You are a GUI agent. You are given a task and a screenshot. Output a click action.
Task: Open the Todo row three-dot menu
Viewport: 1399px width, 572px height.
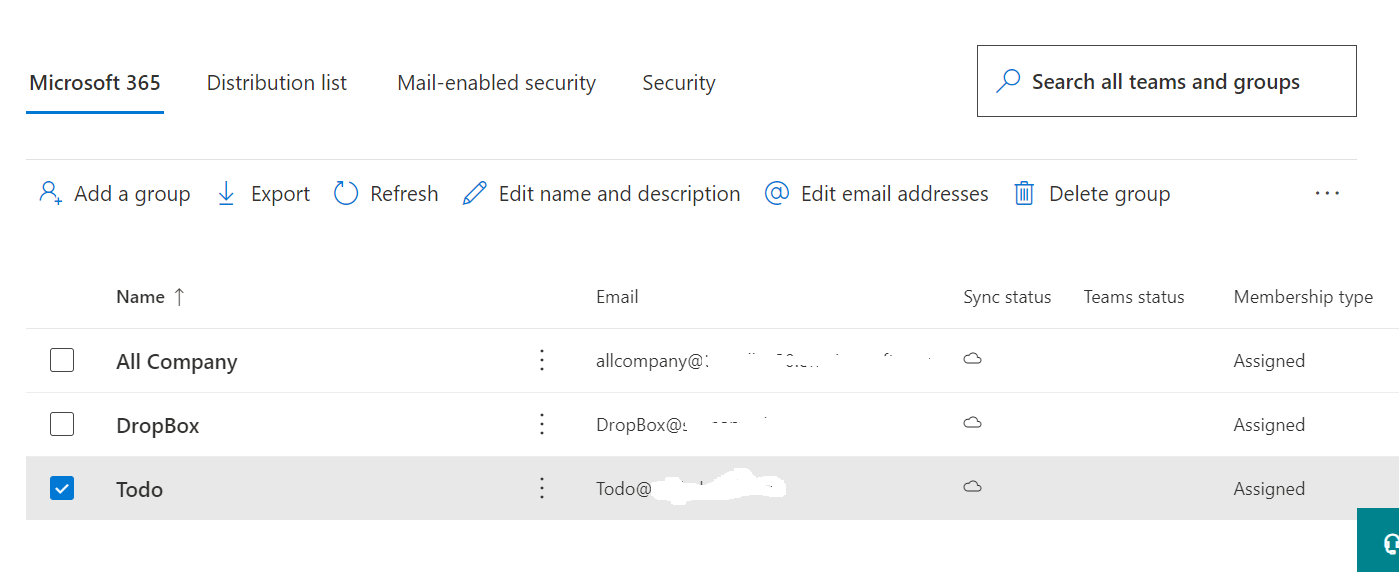(542, 488)
